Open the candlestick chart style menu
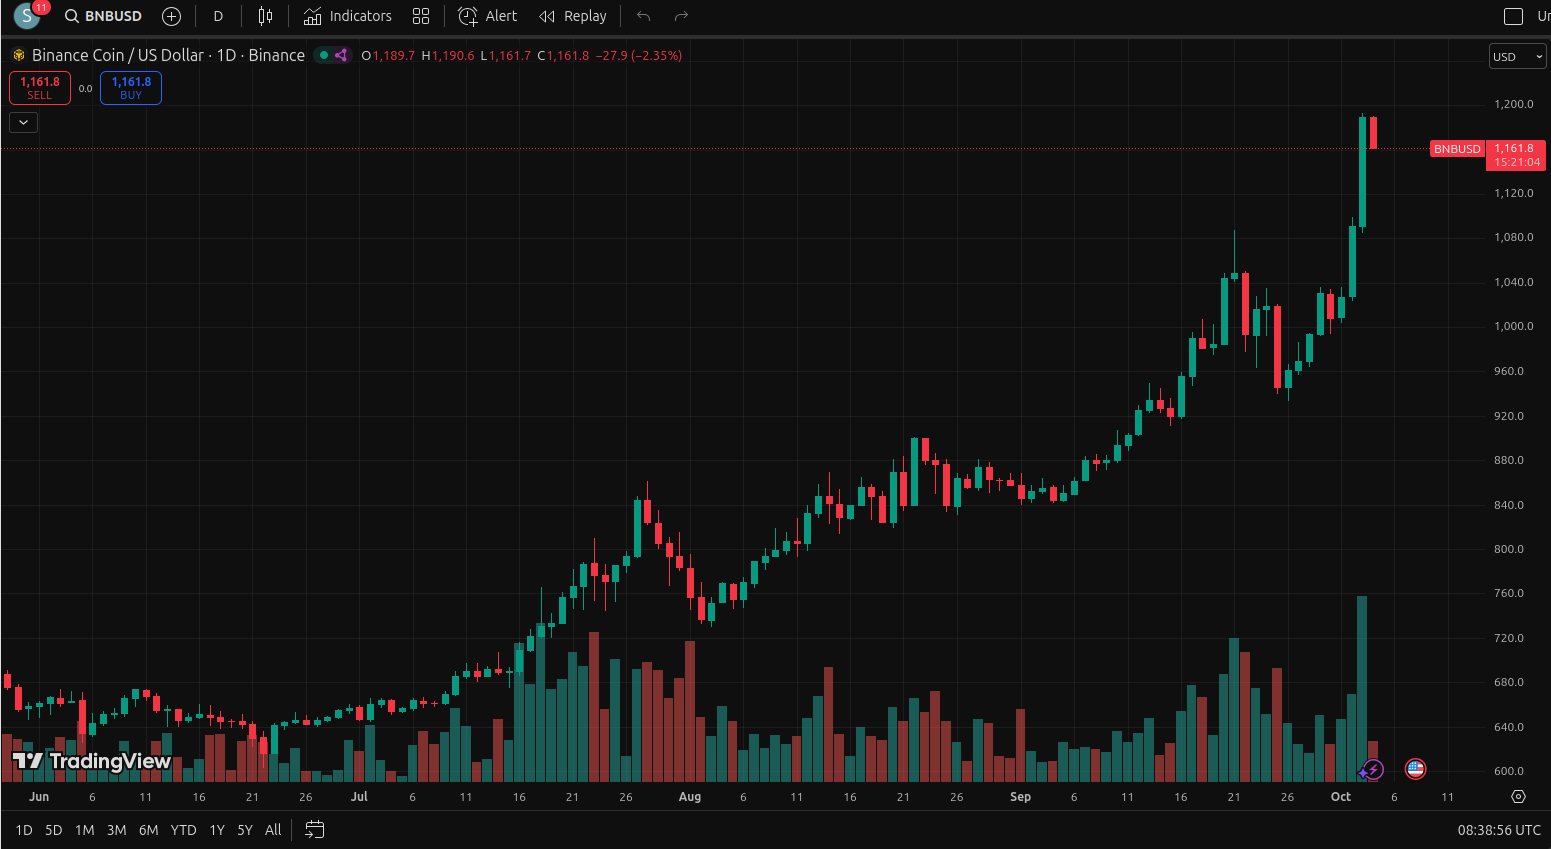 pos(265,16)
